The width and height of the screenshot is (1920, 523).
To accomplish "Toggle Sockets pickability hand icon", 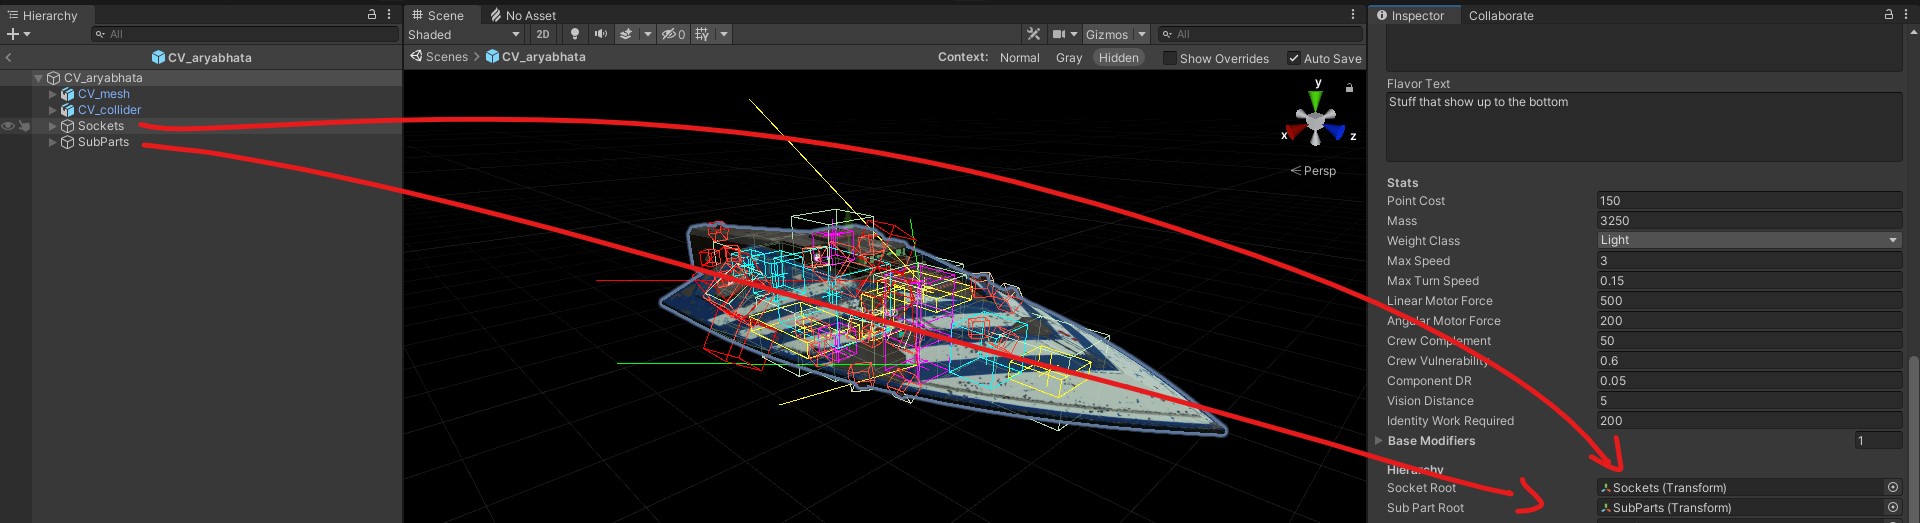I will coord(24,126).
